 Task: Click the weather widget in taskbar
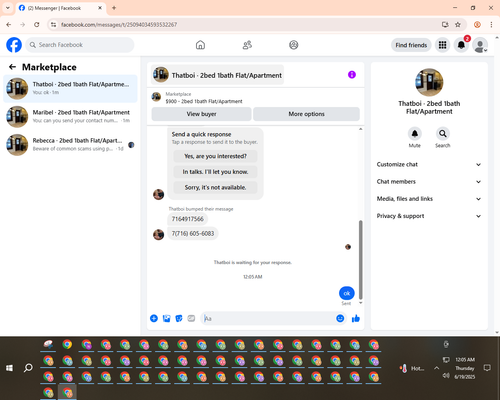(x=412, y=368)
